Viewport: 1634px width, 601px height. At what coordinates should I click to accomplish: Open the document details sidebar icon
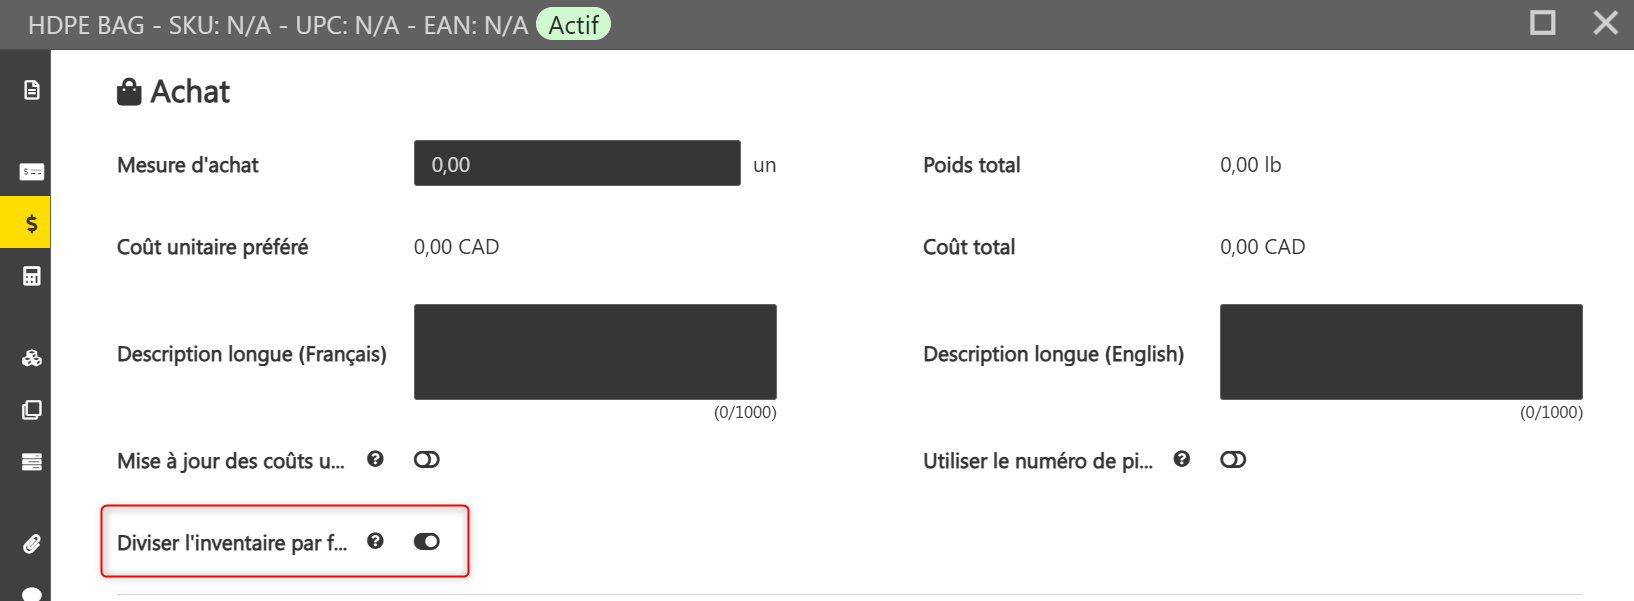[32, 90]
